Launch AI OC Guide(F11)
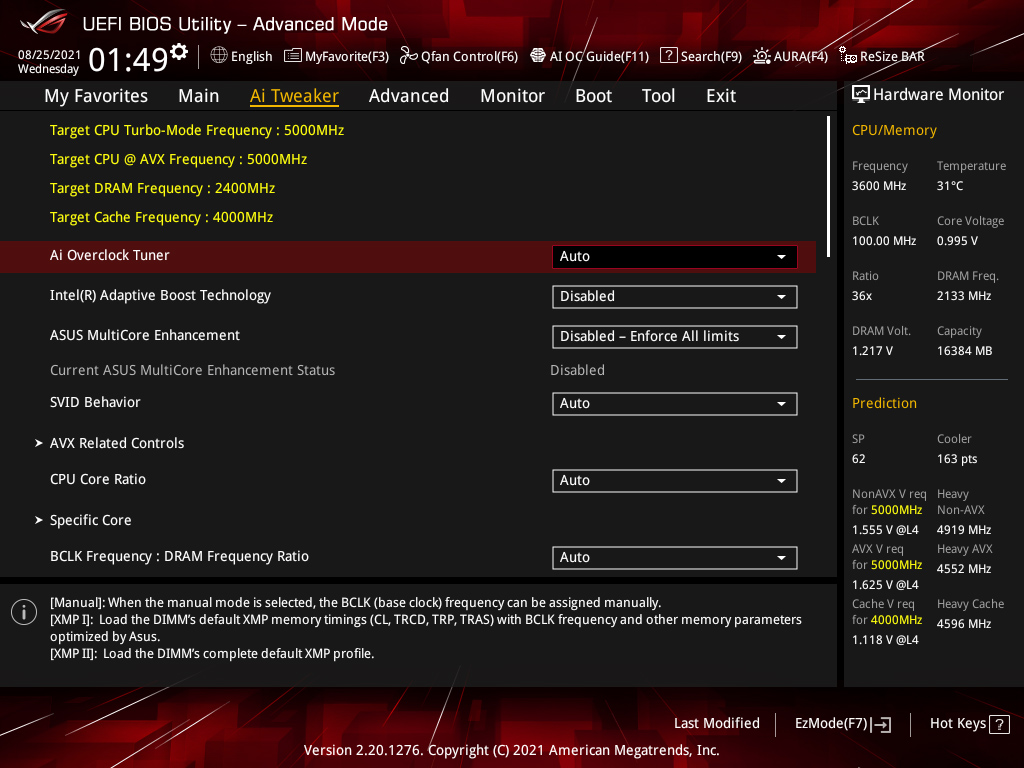 coord(600,56)
